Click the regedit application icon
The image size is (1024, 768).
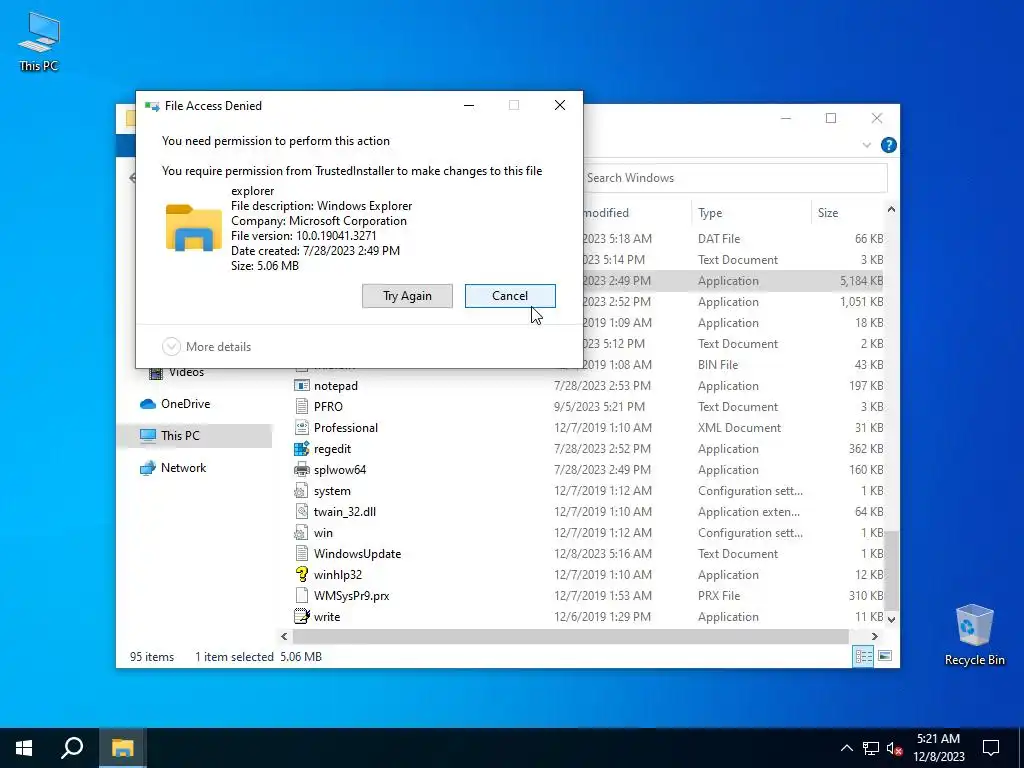(301, 449)
